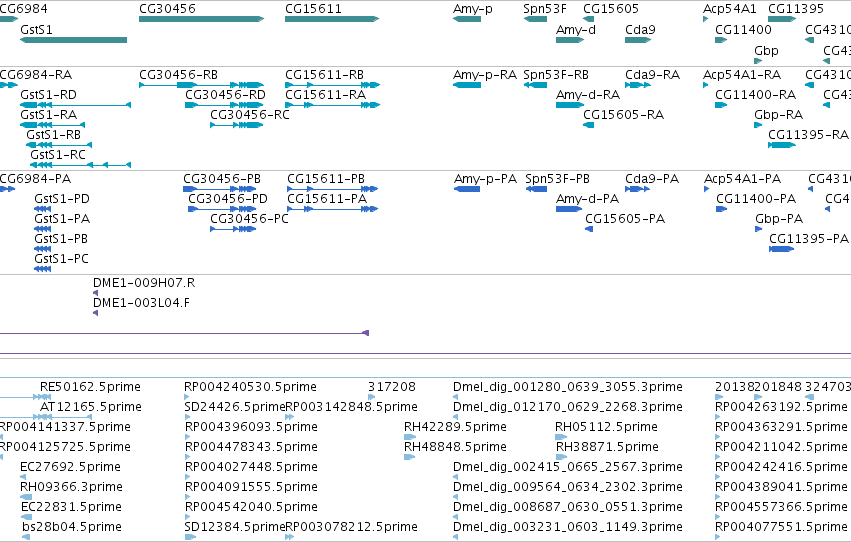The width and height of the screenshot is (851, 542).
Task: Click the Cda9 gene label
Action: 640,29
